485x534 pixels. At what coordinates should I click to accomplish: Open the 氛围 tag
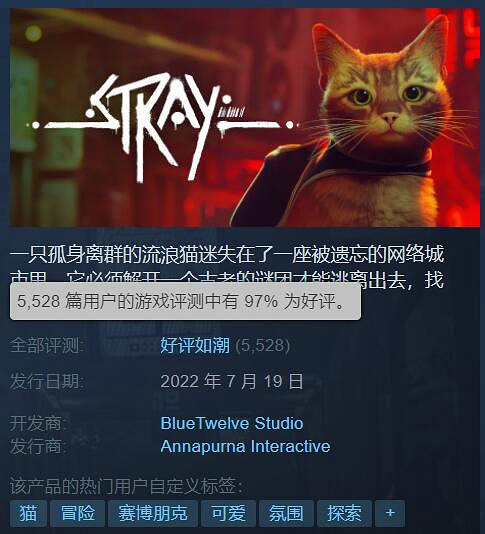point(286,513)
